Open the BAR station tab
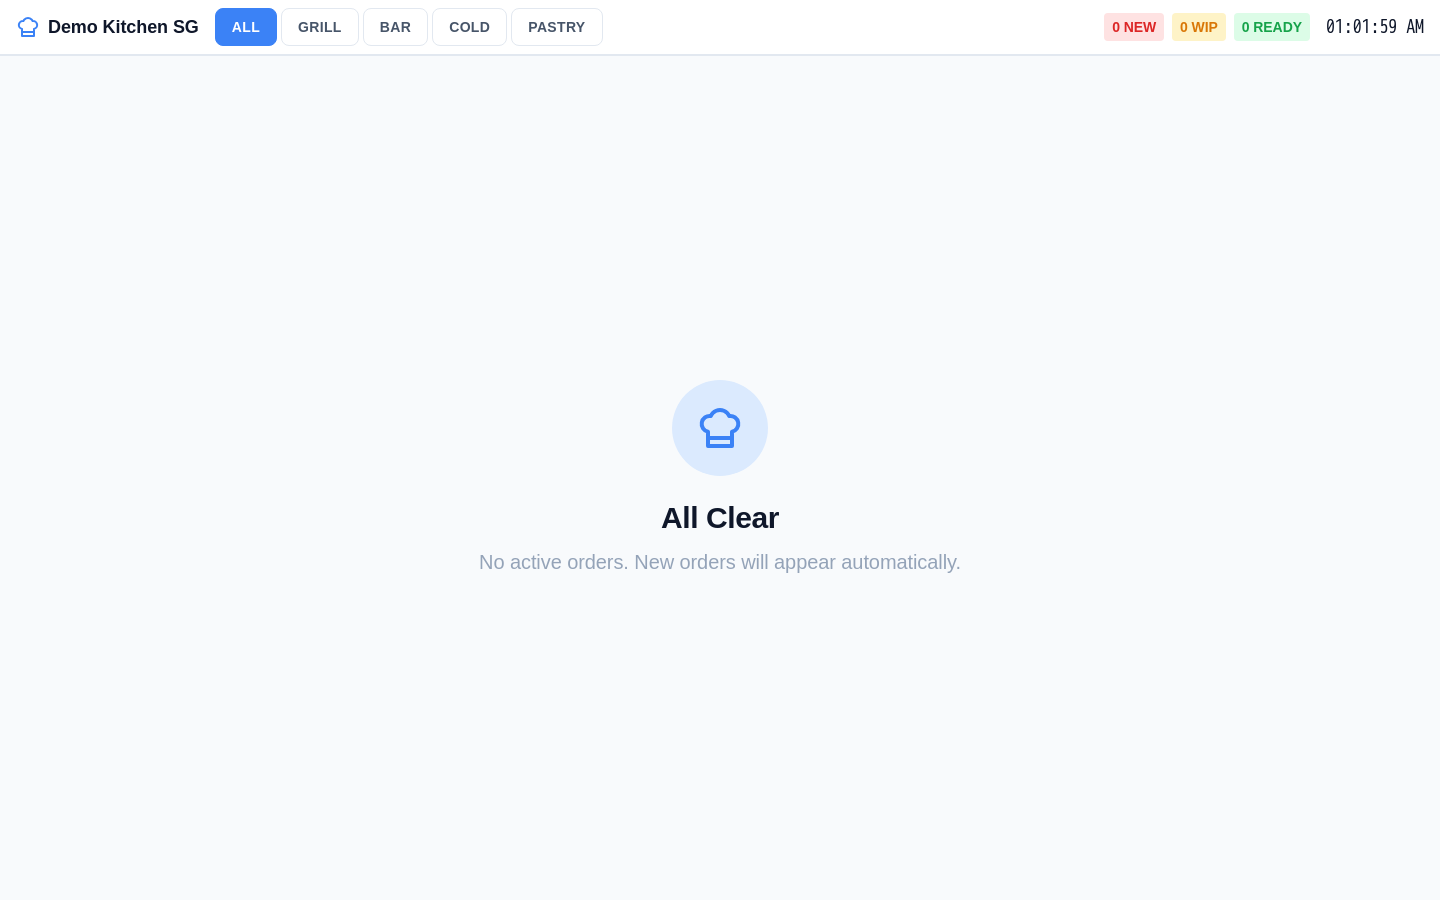 click(395, 27)
